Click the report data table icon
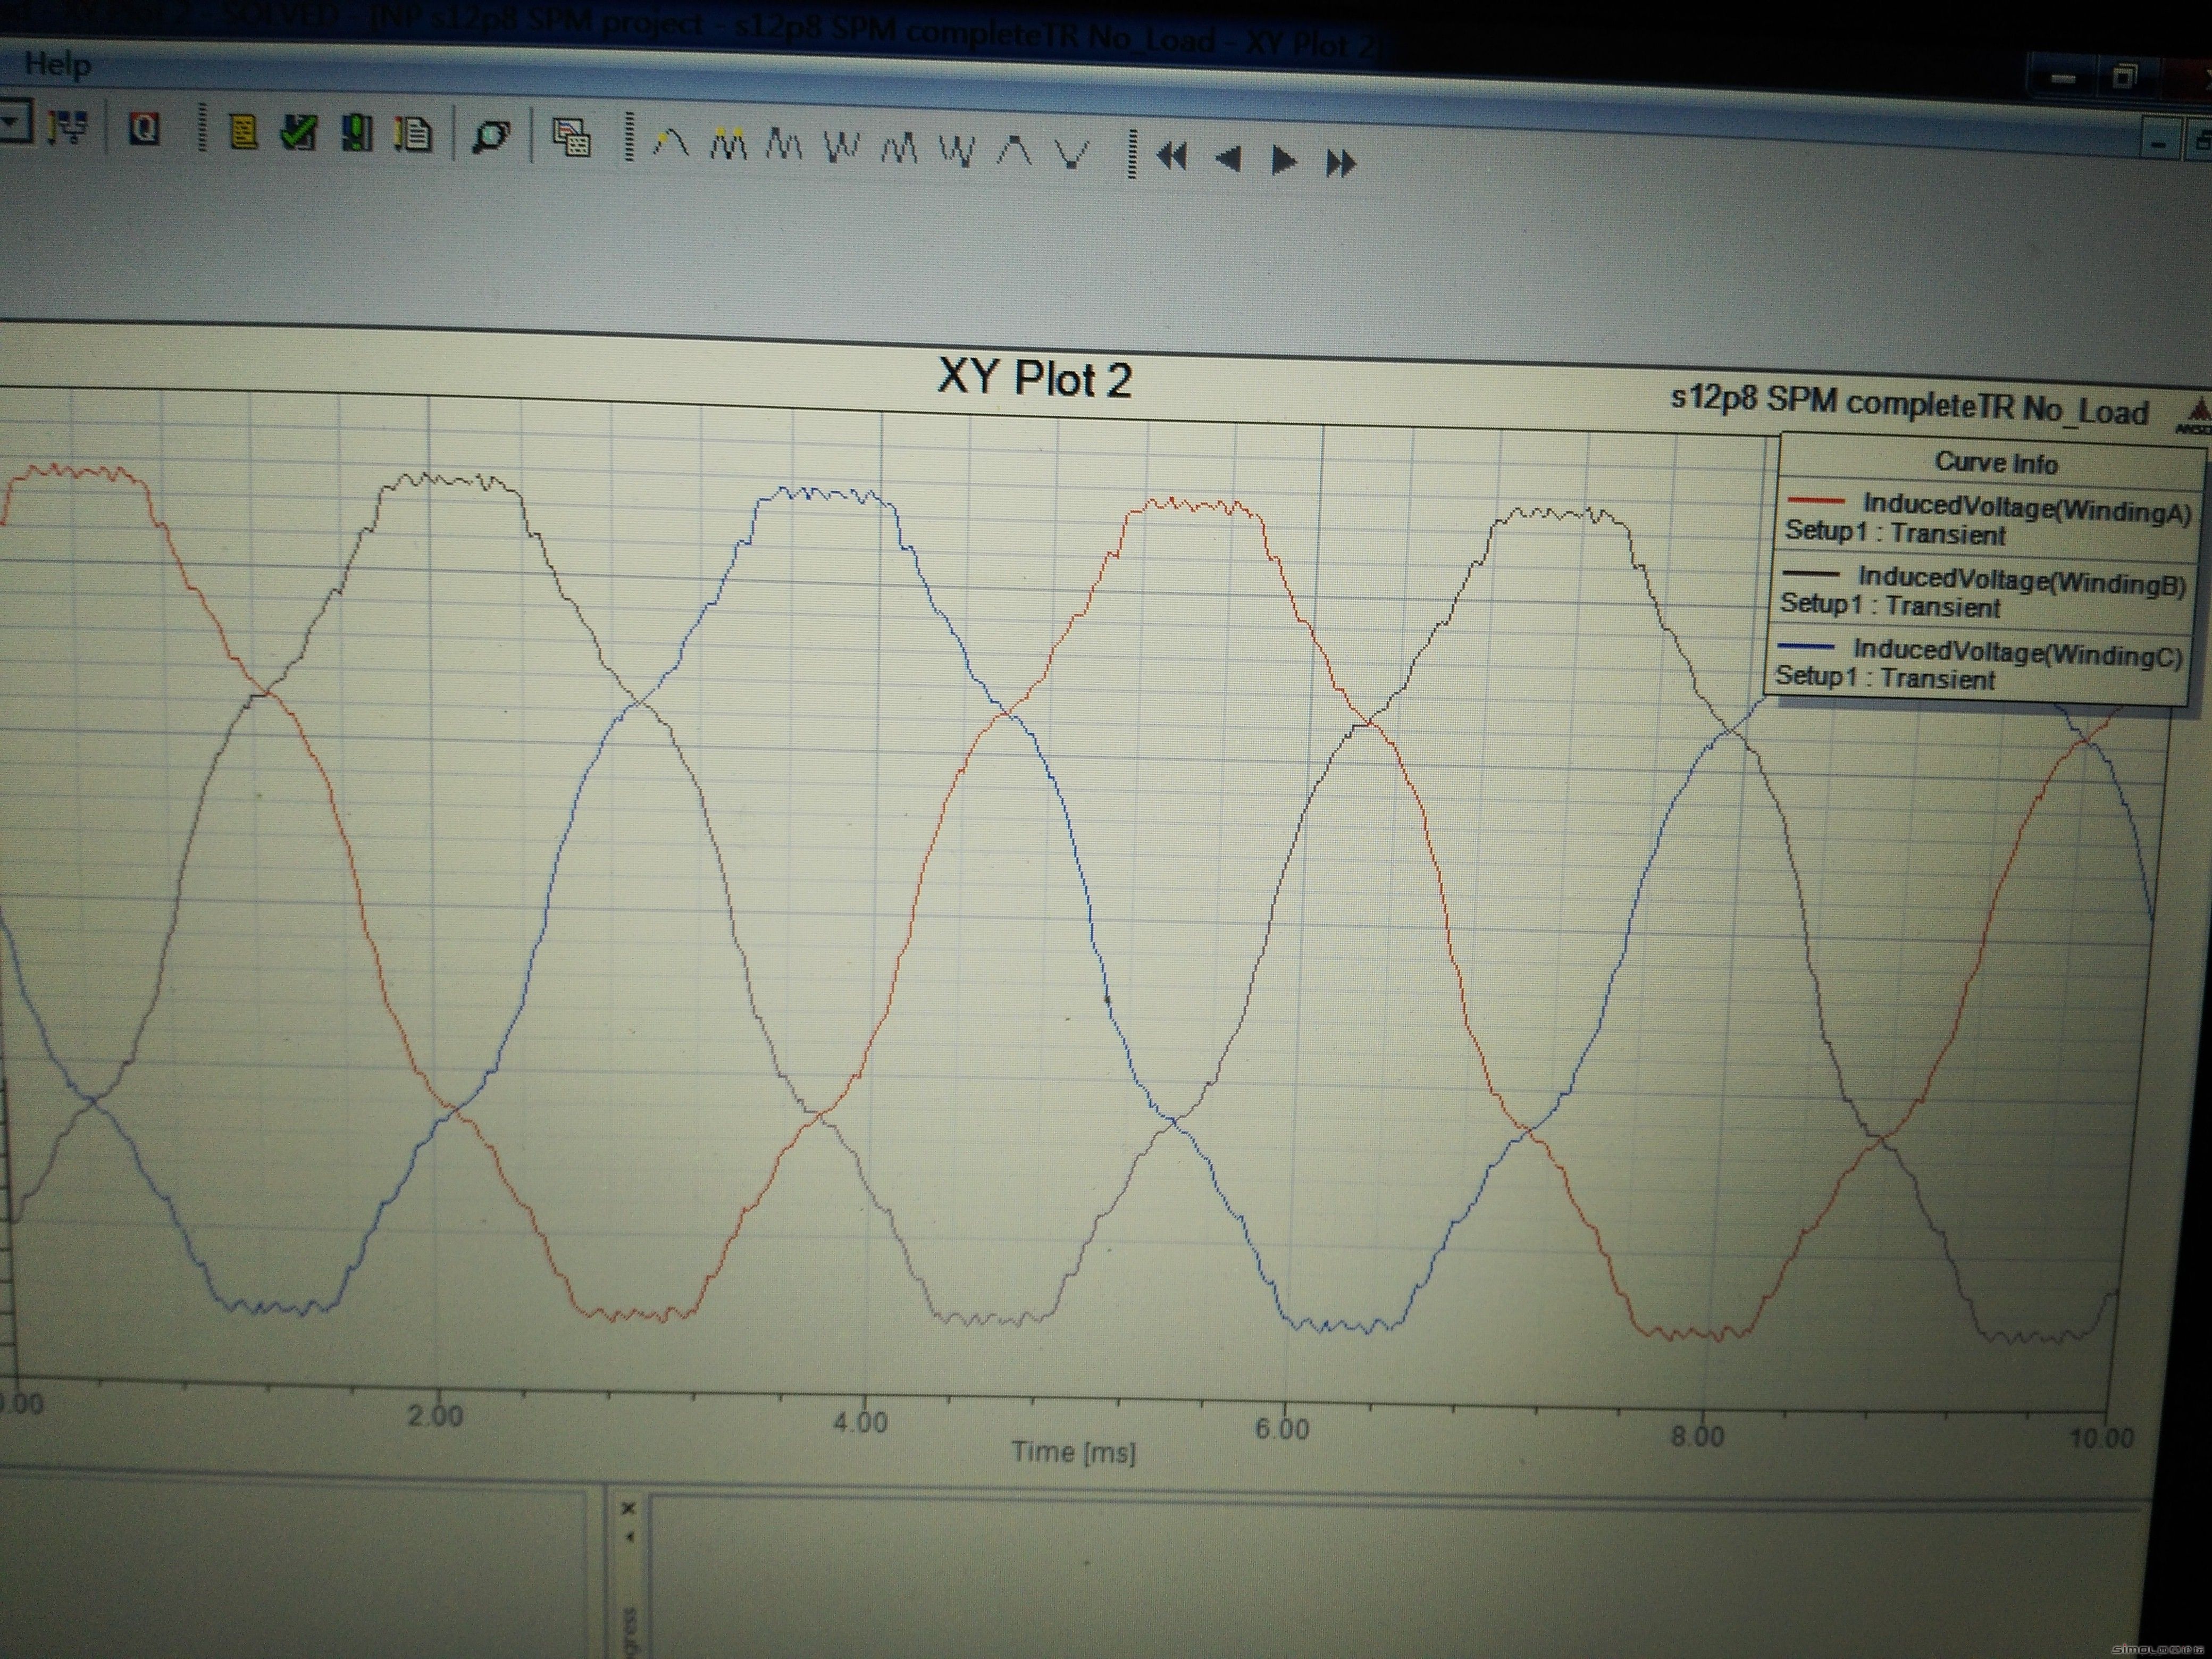Screen dimensions: 2212x1659 (x=571, y=138)
